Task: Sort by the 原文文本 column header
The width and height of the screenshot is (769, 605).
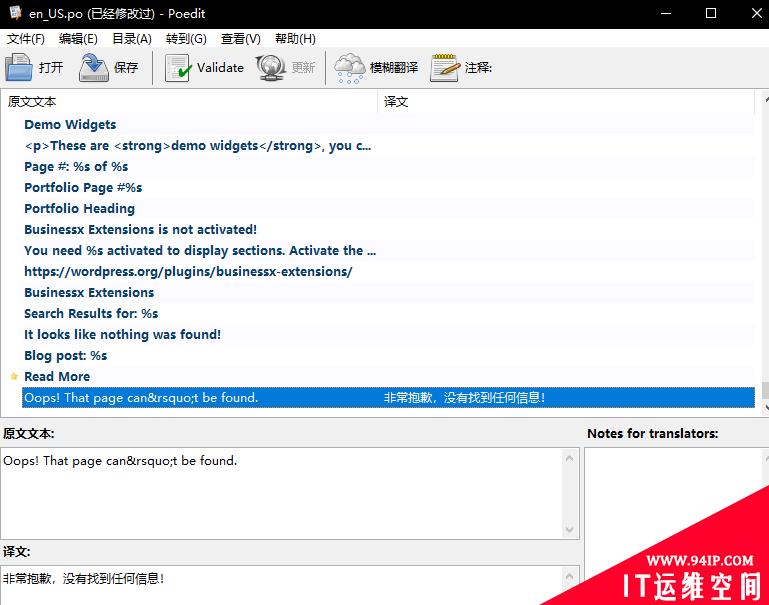Action: (189, 101)
